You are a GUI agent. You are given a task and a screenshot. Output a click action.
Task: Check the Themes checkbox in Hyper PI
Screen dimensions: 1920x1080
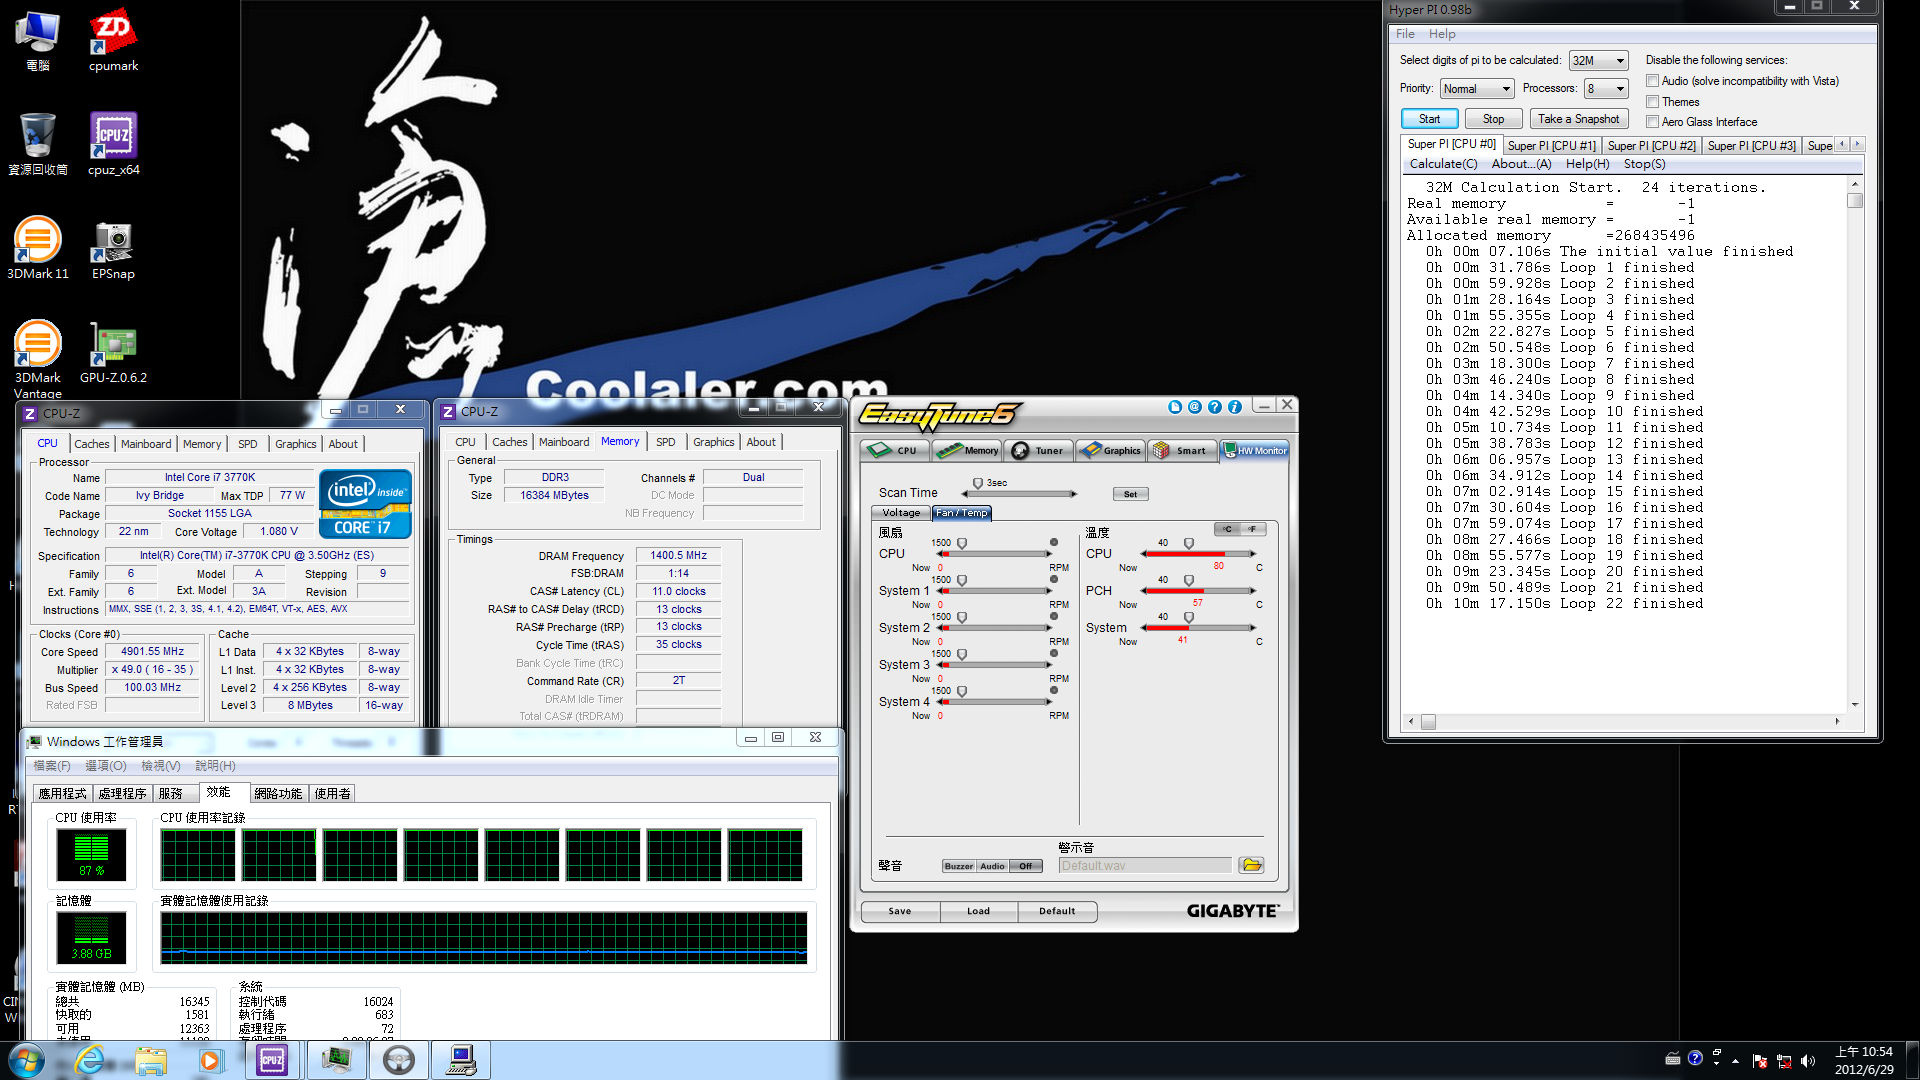point(1653,102)
